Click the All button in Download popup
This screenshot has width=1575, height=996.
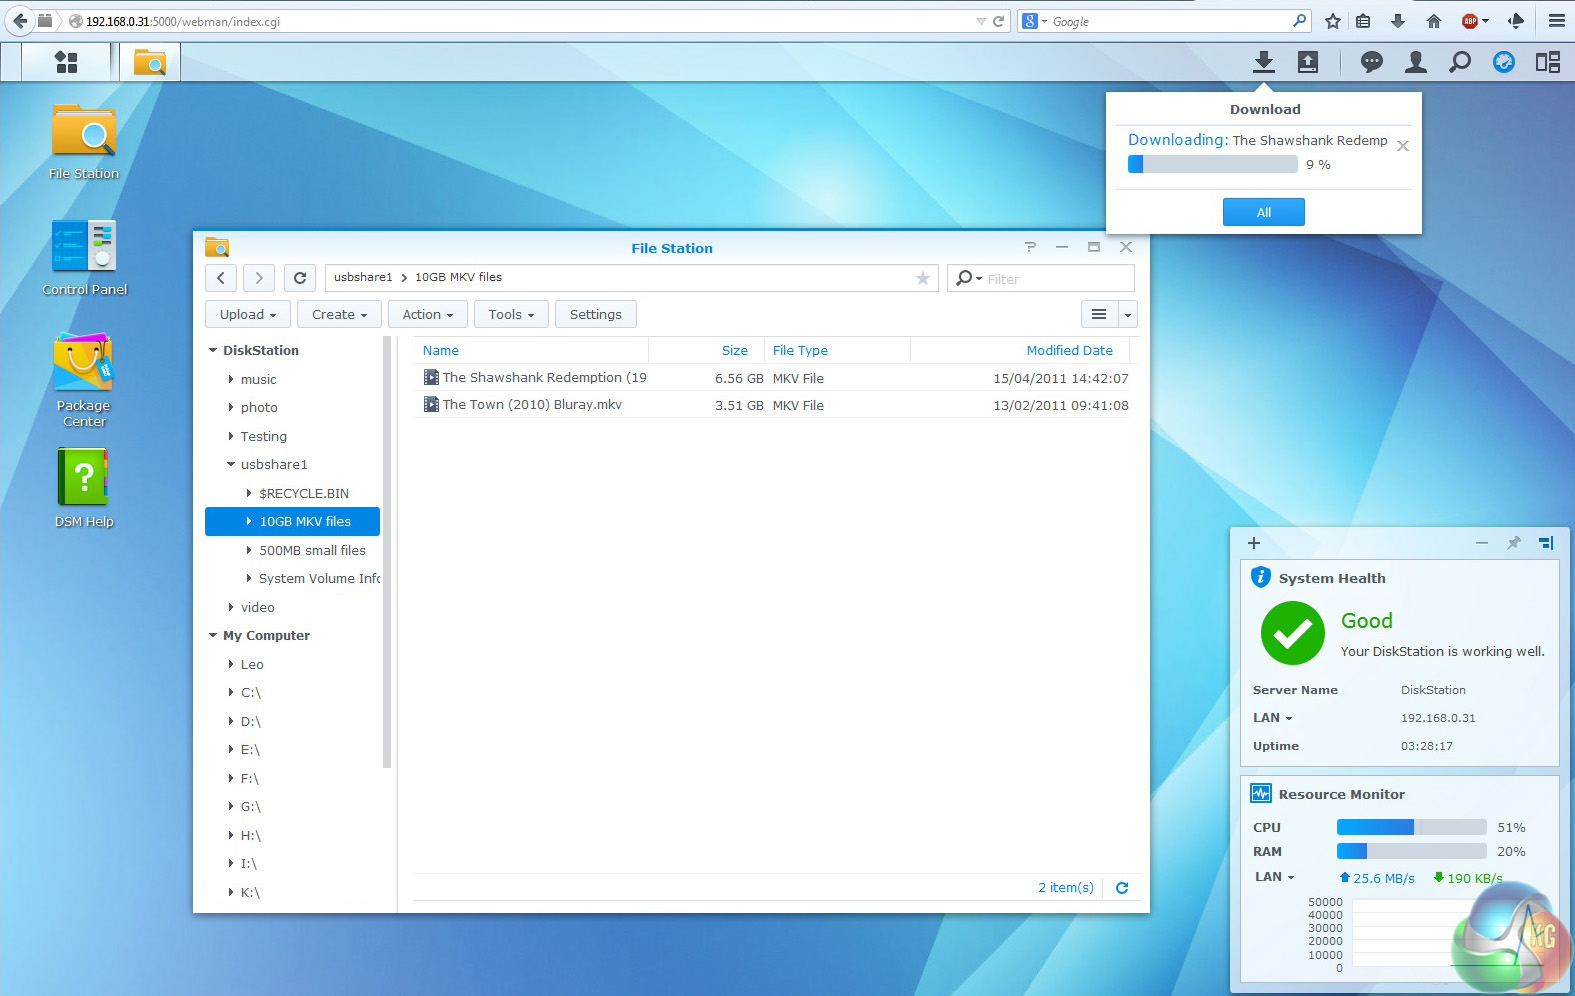[x=1263, y=212]
